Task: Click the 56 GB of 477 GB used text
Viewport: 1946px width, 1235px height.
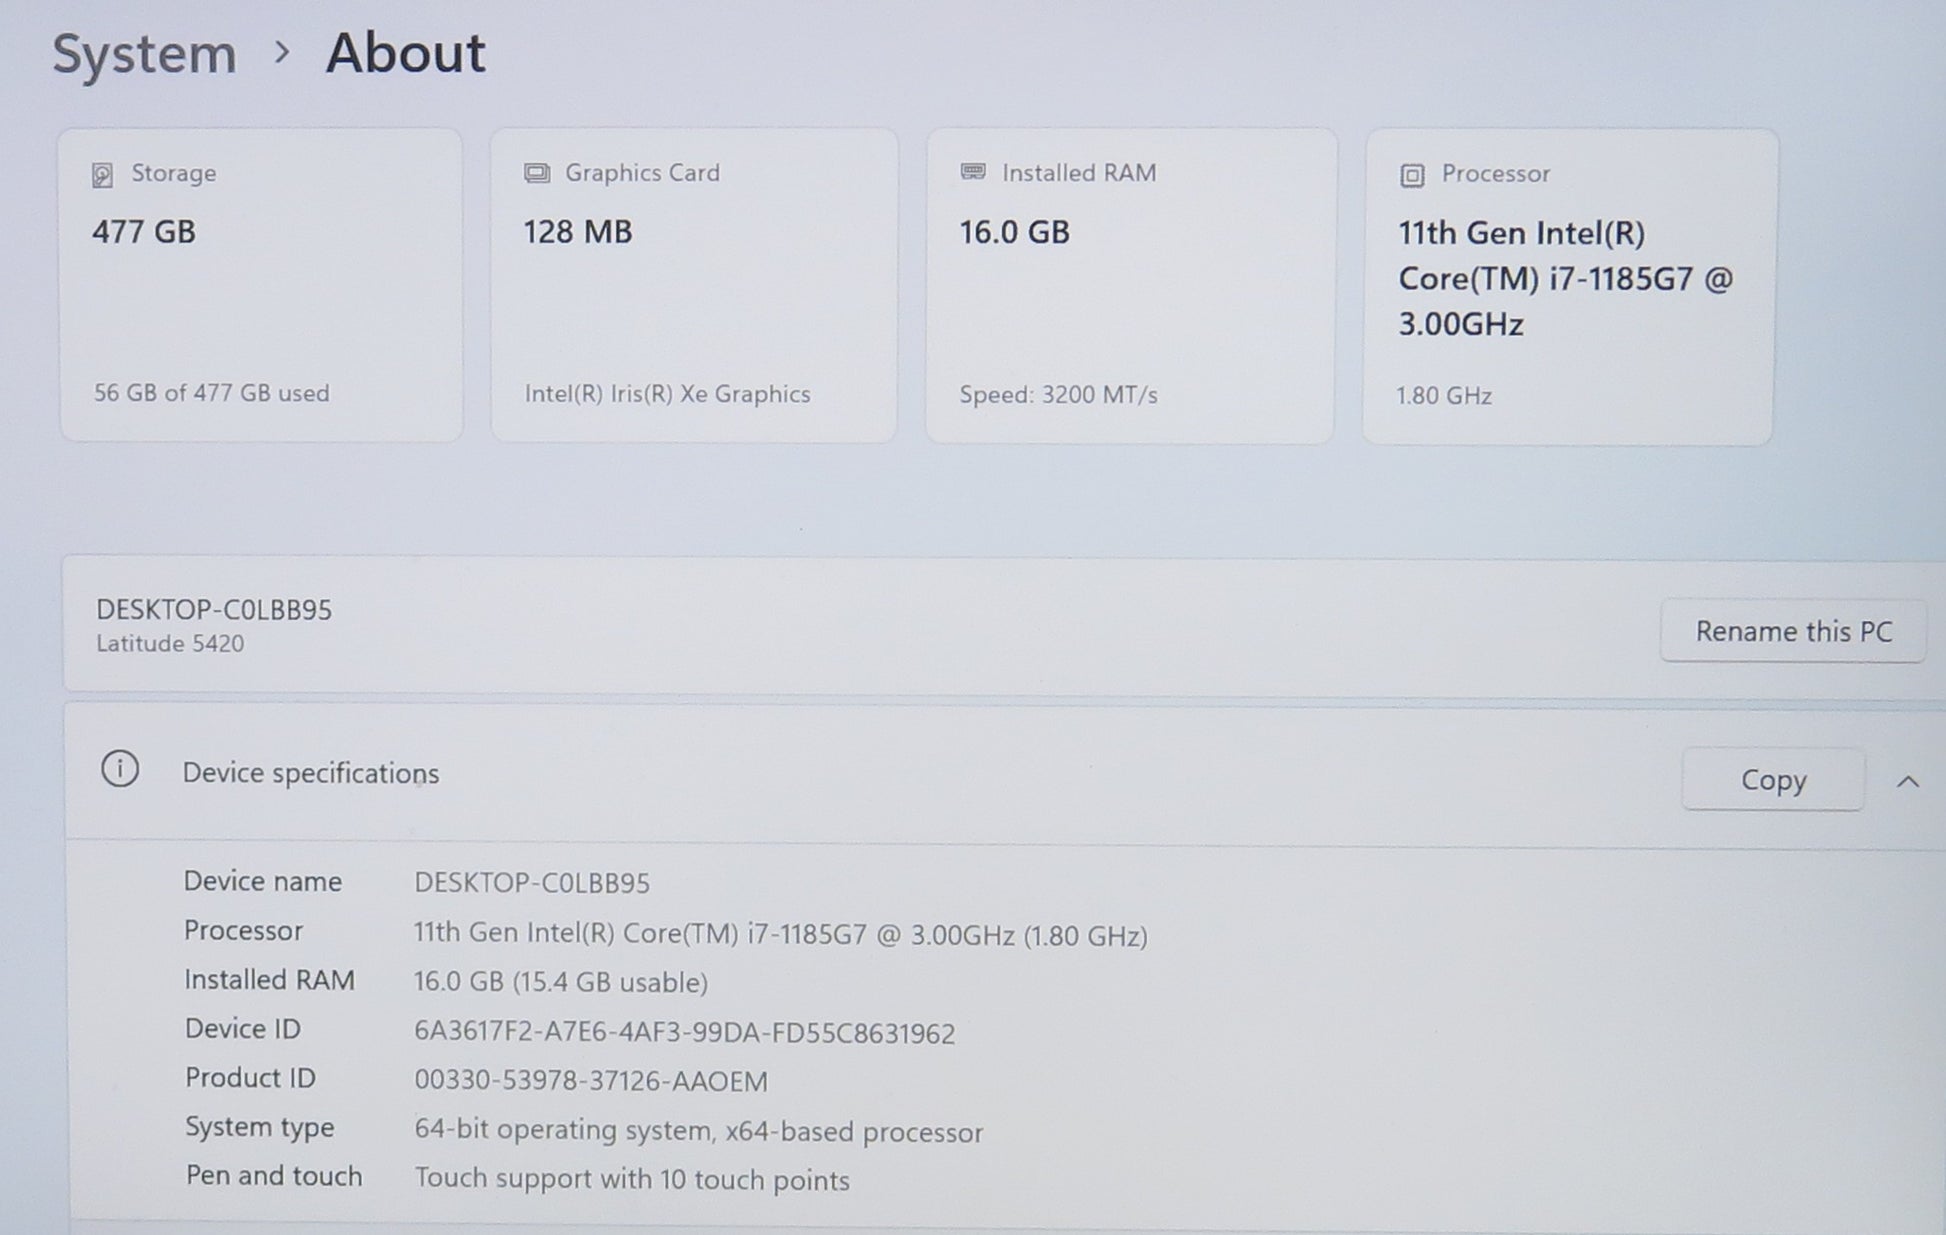Action: point(211,393)
